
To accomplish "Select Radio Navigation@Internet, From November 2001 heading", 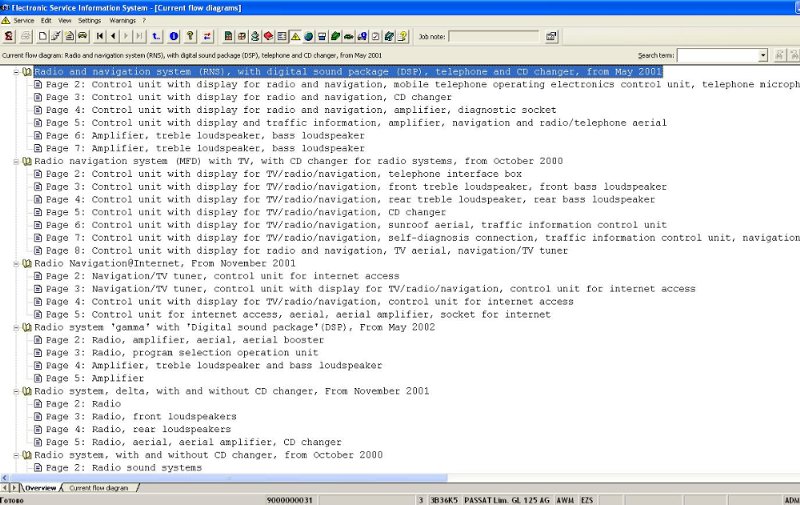I will [x=165, y=264].
